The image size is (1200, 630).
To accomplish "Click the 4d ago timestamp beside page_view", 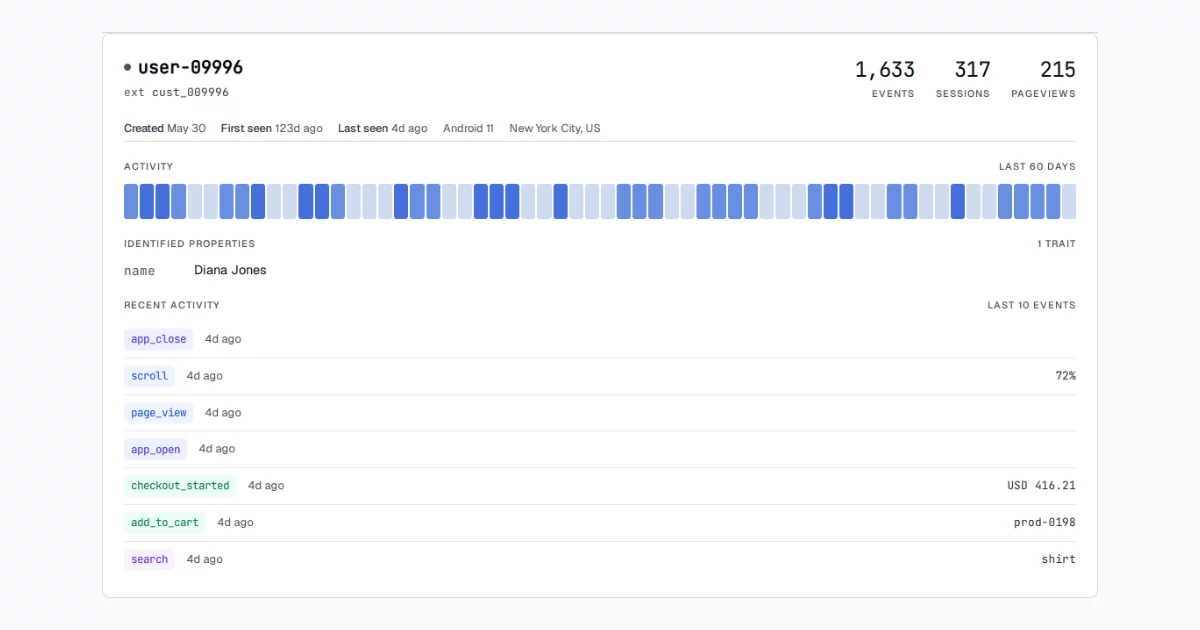I will point(223,412).
